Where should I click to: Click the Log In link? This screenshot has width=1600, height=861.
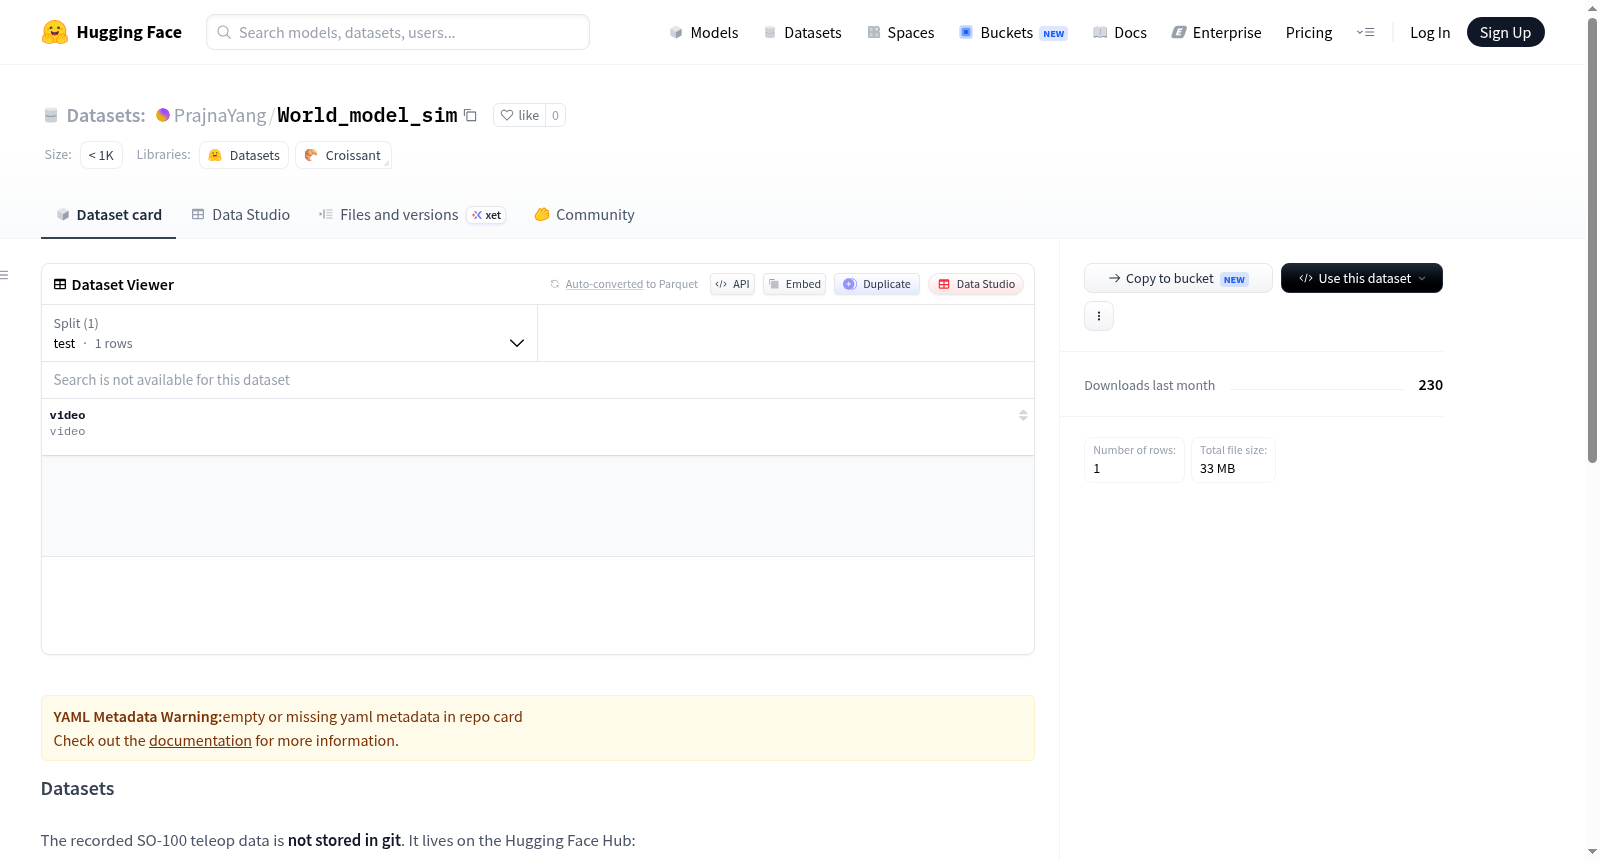pos(1430,32)
